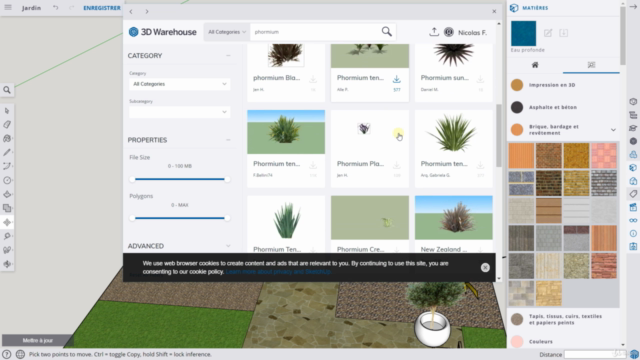
Task: Select the Eraser tool
Action: 7,124
